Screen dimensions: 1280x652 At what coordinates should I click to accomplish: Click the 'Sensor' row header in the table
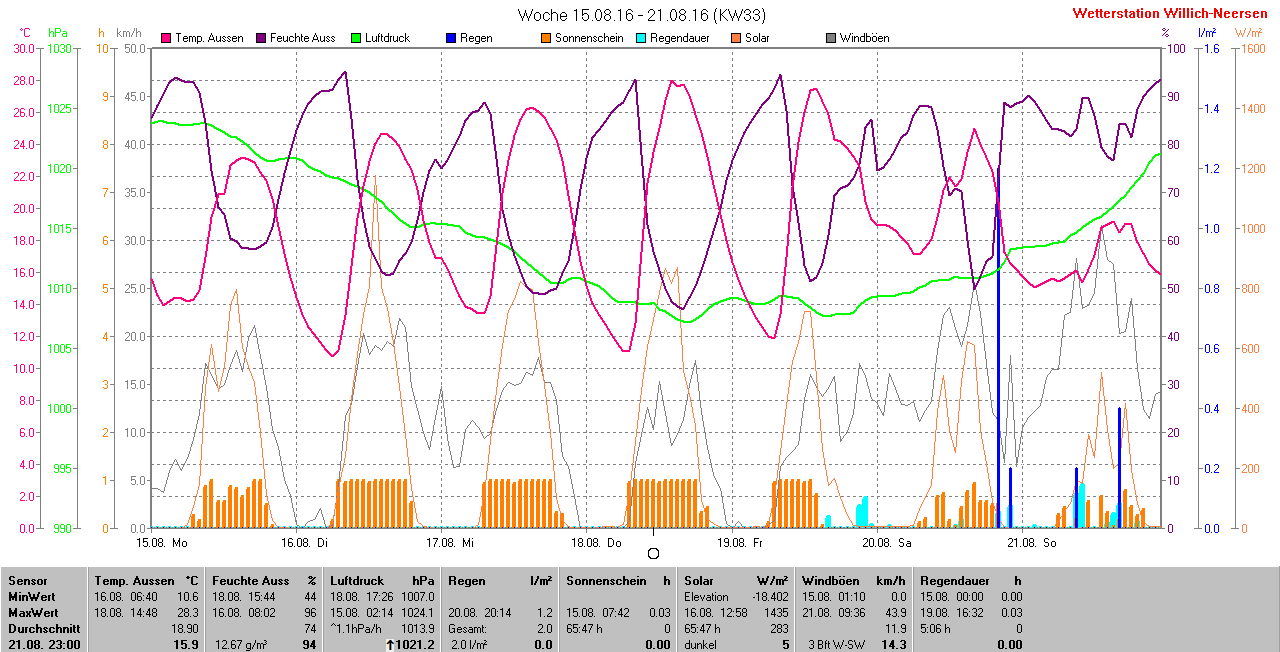click(29, 581)
